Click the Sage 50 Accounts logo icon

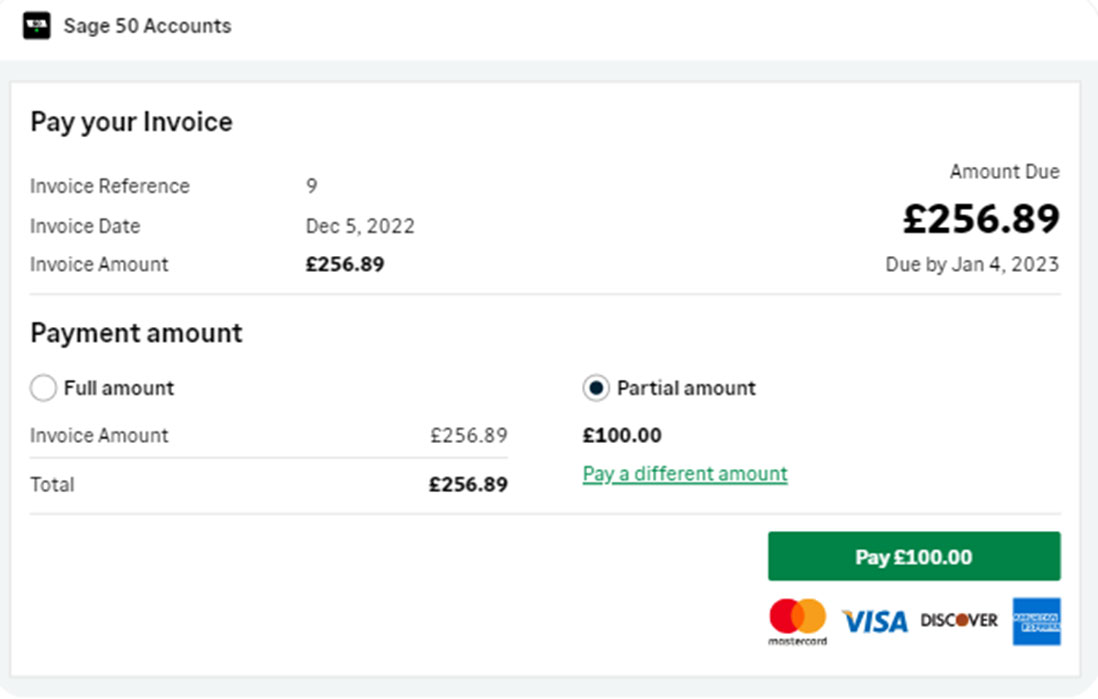[36, 26]
